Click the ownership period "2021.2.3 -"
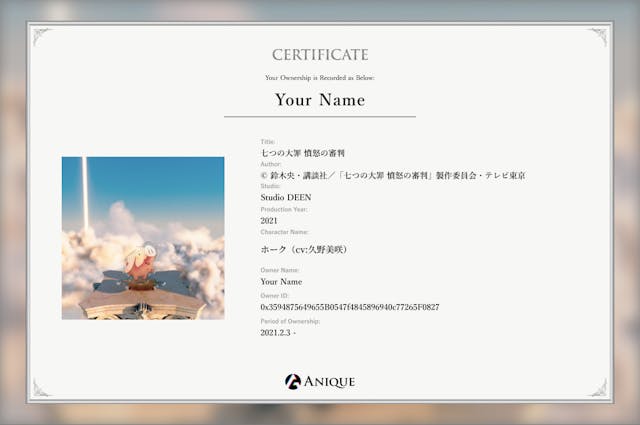The width and height of the screenshot is (640, 425). 278,333
